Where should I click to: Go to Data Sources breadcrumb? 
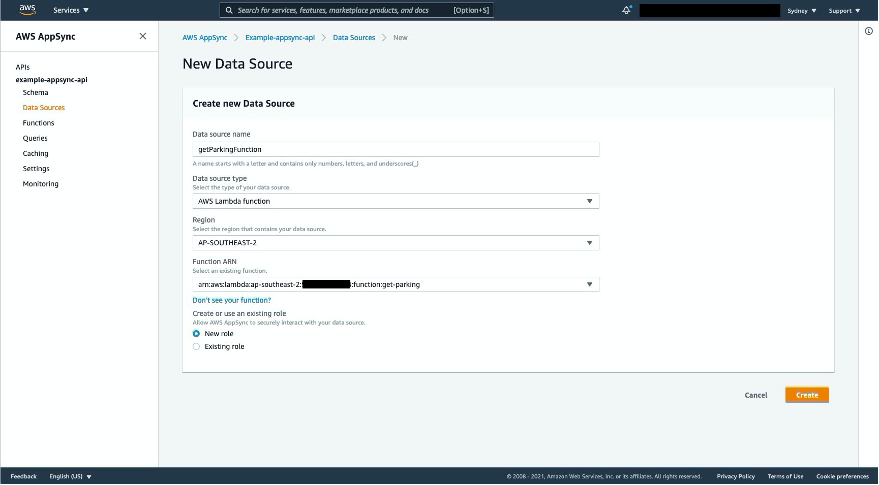coord(354,38)
